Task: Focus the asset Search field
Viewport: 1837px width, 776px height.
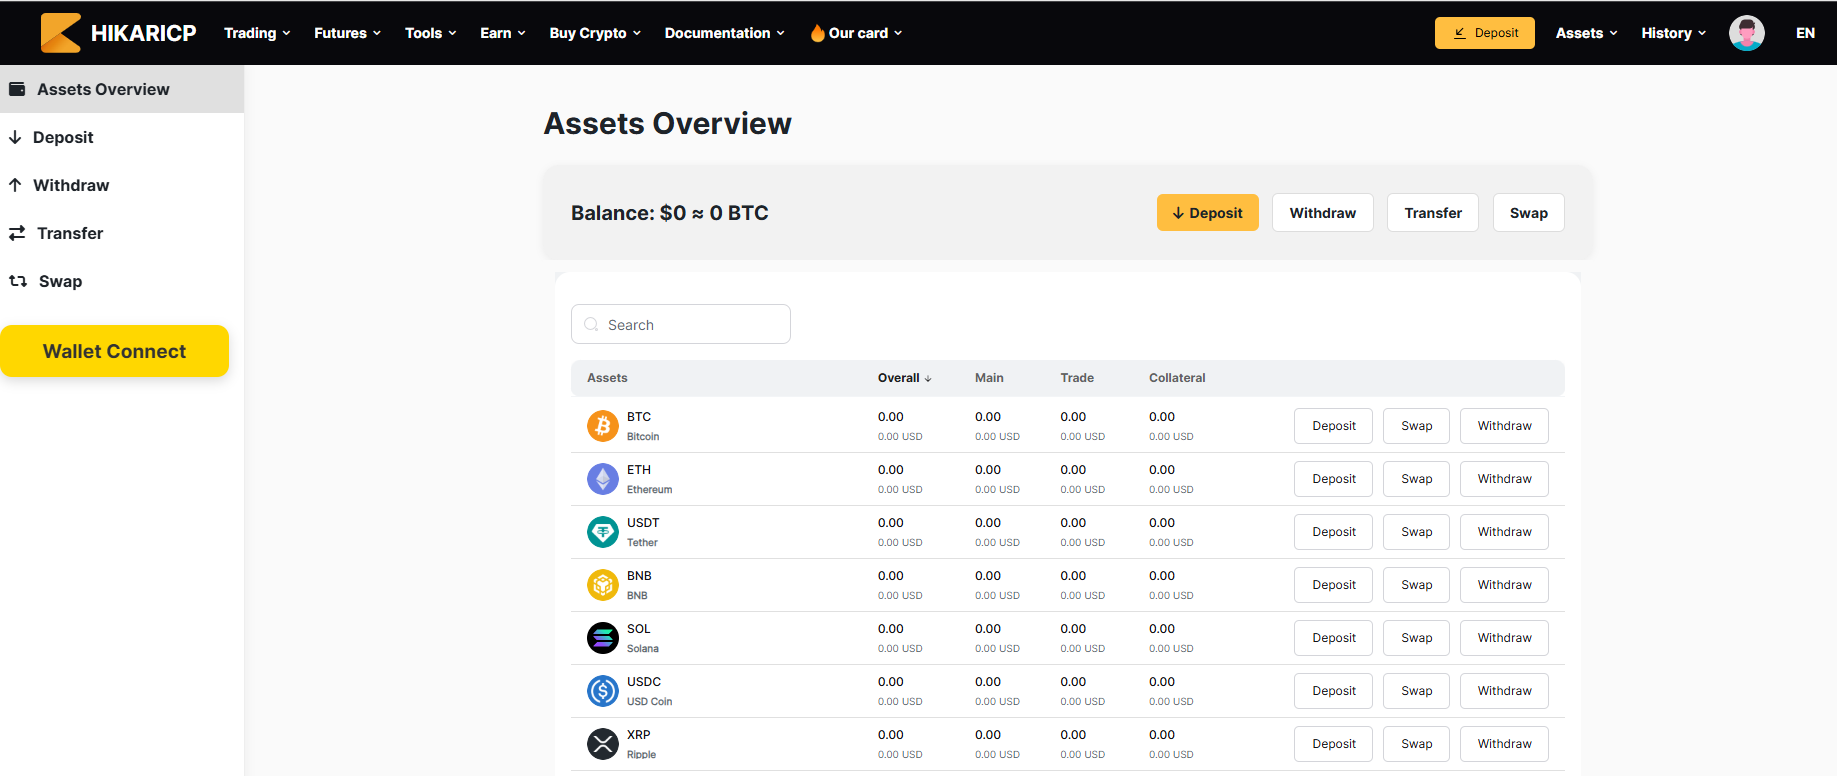Action: click(x=681, y=324)
